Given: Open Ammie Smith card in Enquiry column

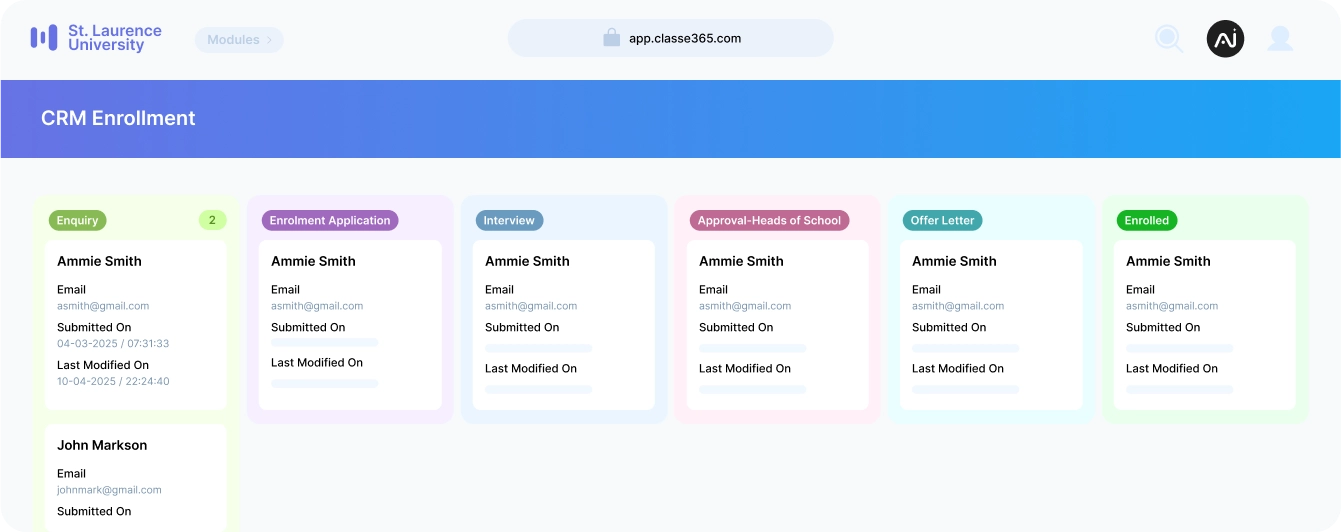Looking at the screenshot, I should tap(136, 322).
